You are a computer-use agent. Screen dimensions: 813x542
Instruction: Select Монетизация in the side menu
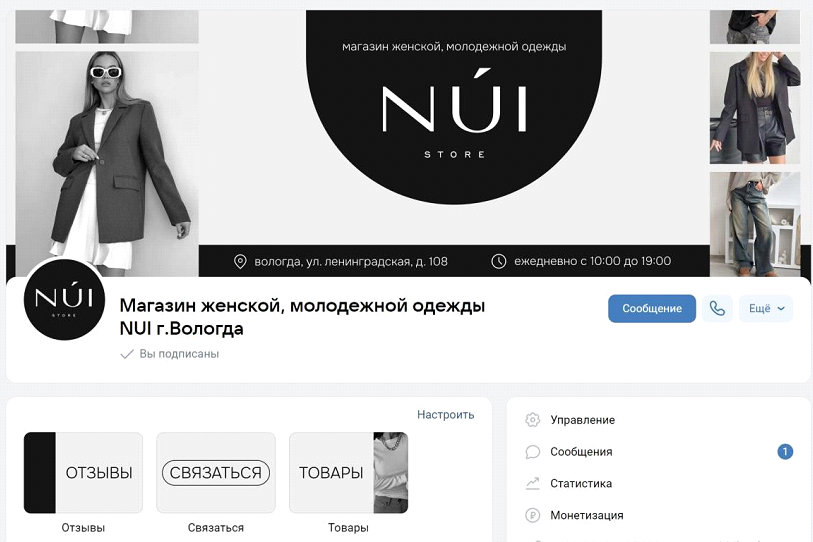click(586, 515)
